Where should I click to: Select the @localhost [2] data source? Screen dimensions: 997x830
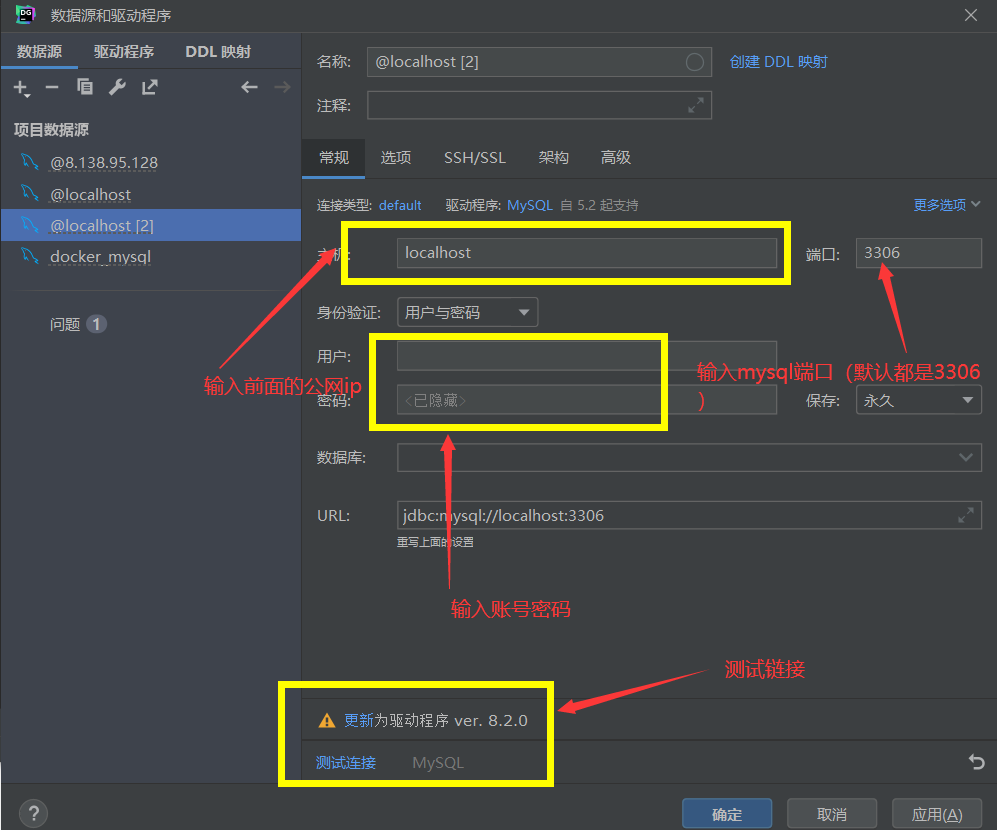tap(151, 225)
